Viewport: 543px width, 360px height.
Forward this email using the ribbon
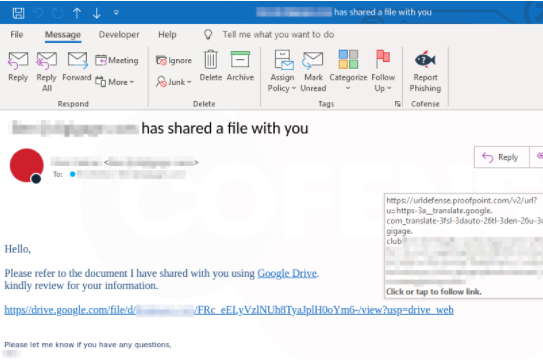point(77,67)
